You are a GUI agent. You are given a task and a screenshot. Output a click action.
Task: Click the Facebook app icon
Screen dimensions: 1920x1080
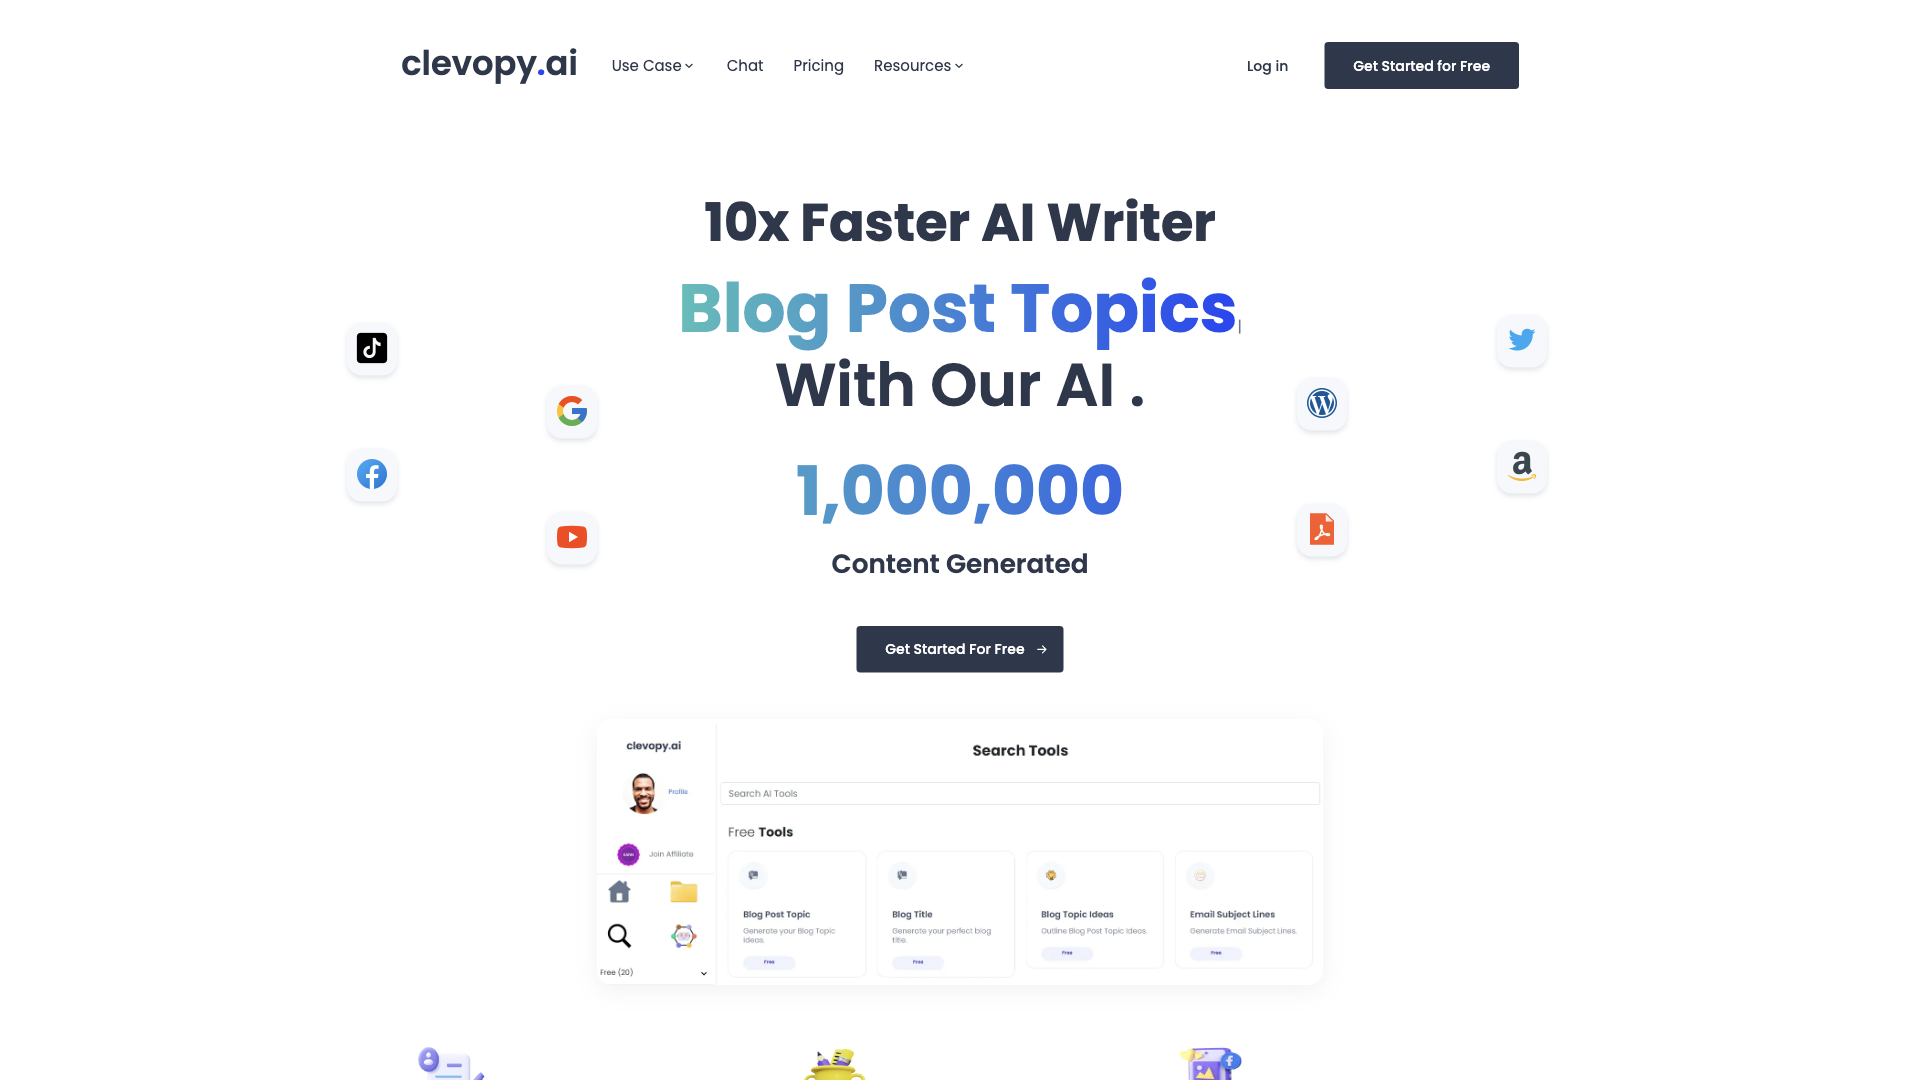click(x=372, y=473)
